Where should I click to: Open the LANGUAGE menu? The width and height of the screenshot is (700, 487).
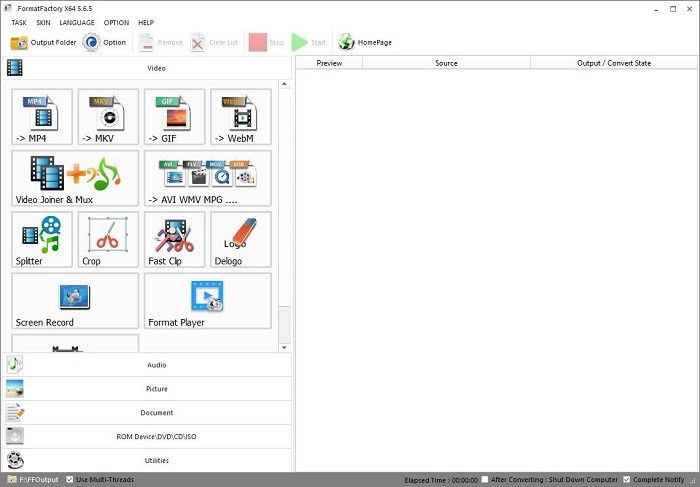click(x=77, y=23)
